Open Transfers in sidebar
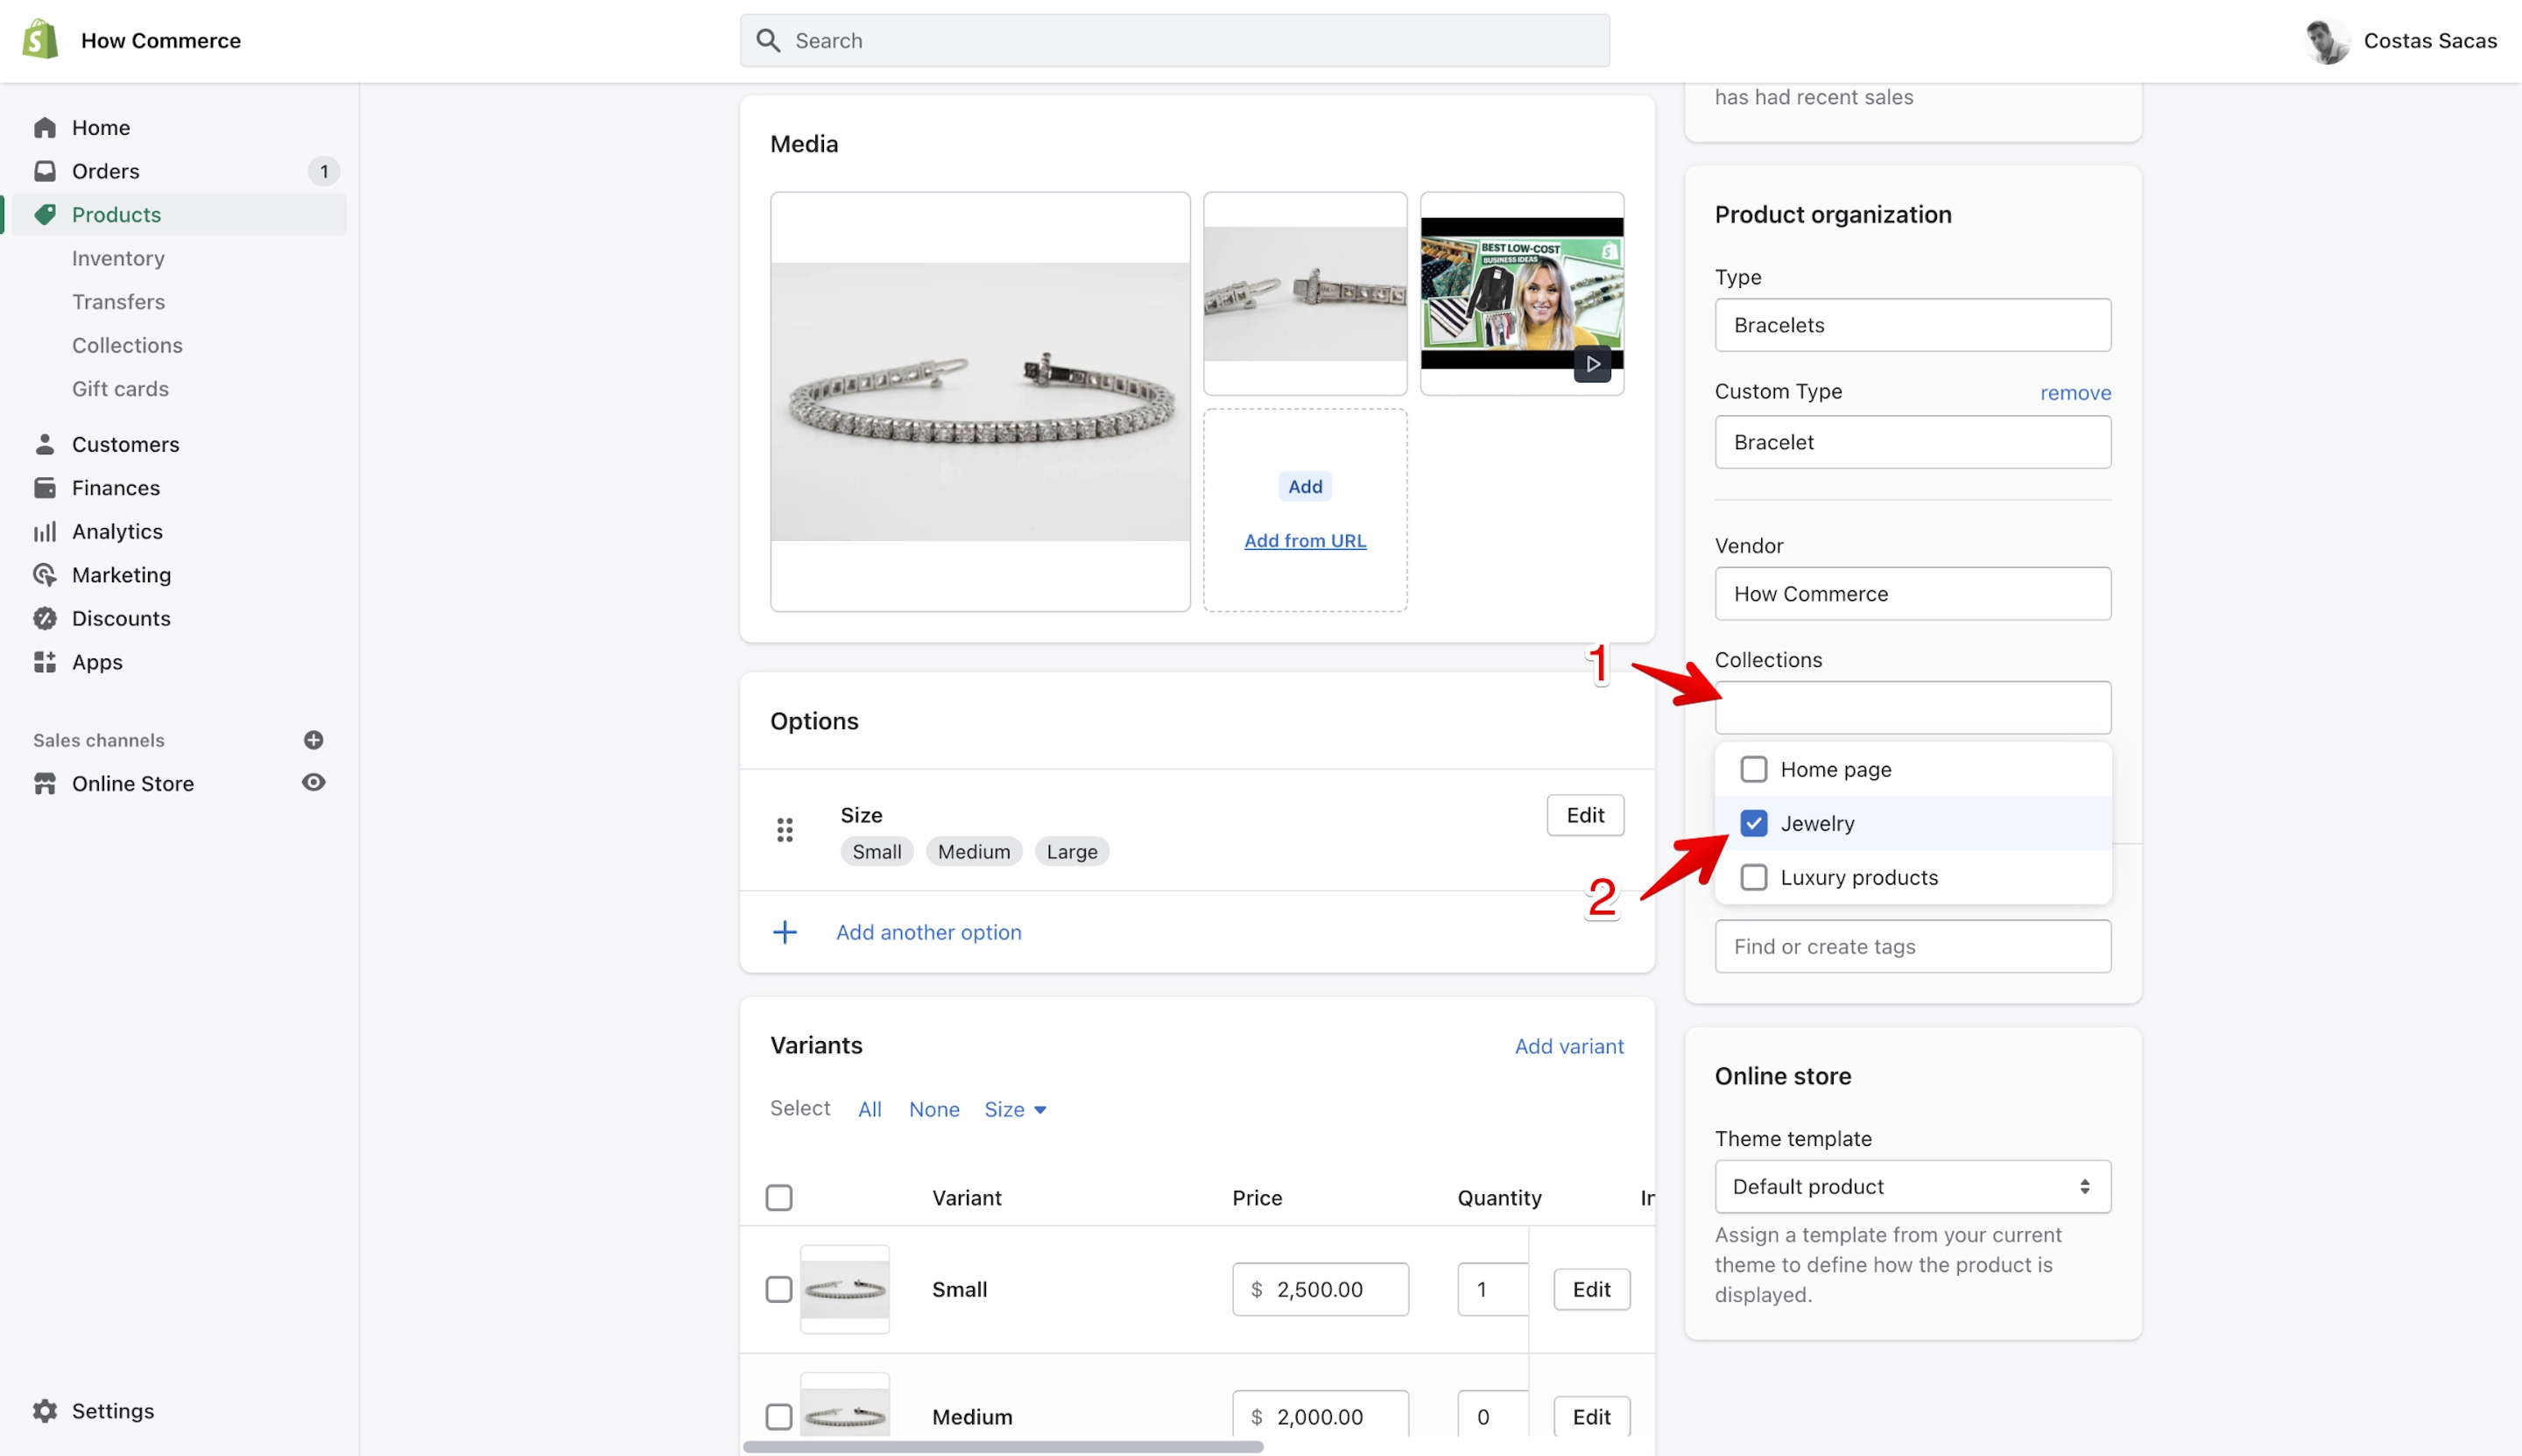Screen dimensions: 2522x1456 tap(118, 302)
